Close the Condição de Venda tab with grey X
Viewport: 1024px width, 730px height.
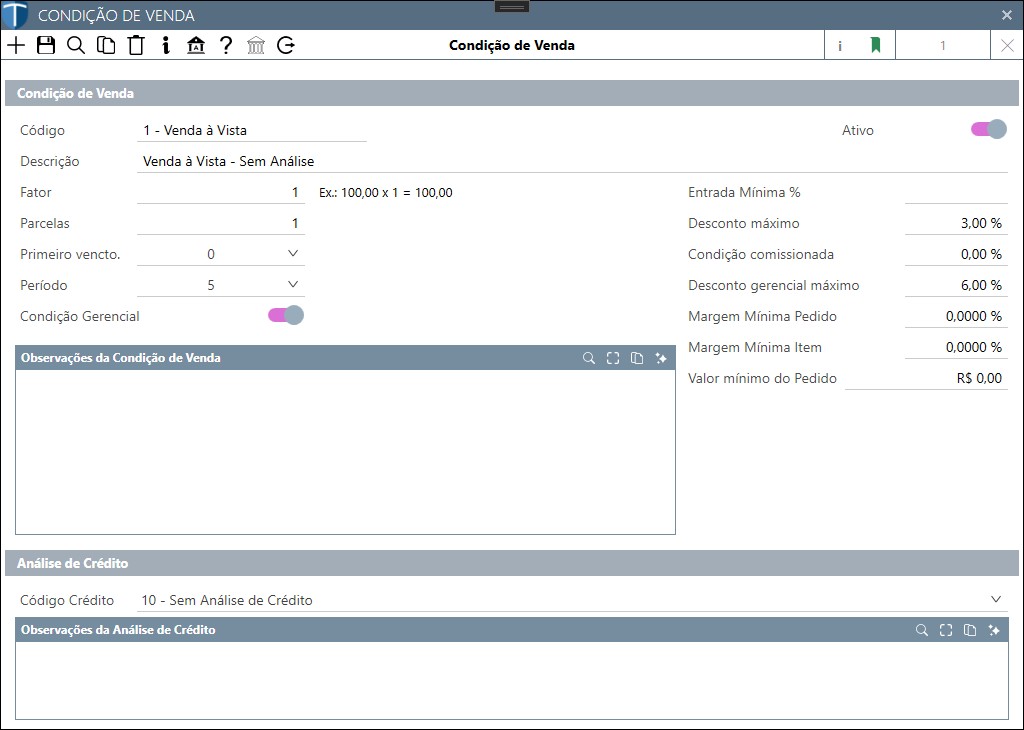pos(1007,45)
